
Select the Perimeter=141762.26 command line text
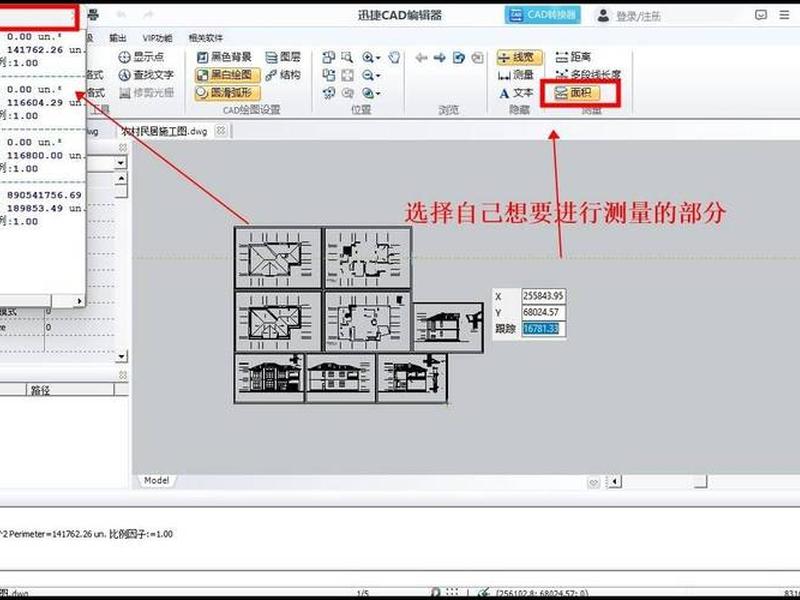[x=60, y=534]
